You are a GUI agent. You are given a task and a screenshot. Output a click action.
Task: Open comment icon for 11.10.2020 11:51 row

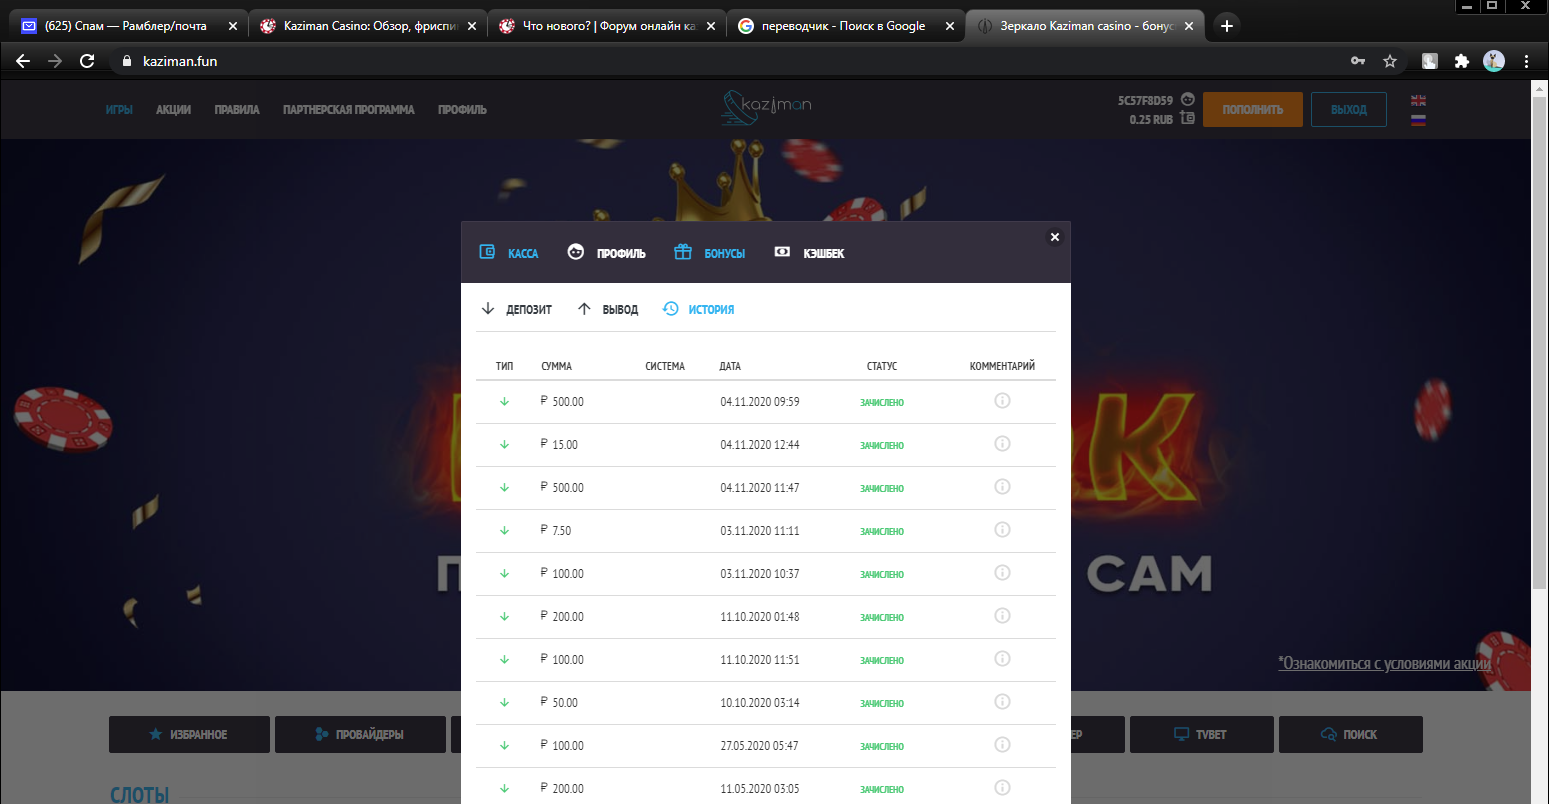tap(1002, 659)
